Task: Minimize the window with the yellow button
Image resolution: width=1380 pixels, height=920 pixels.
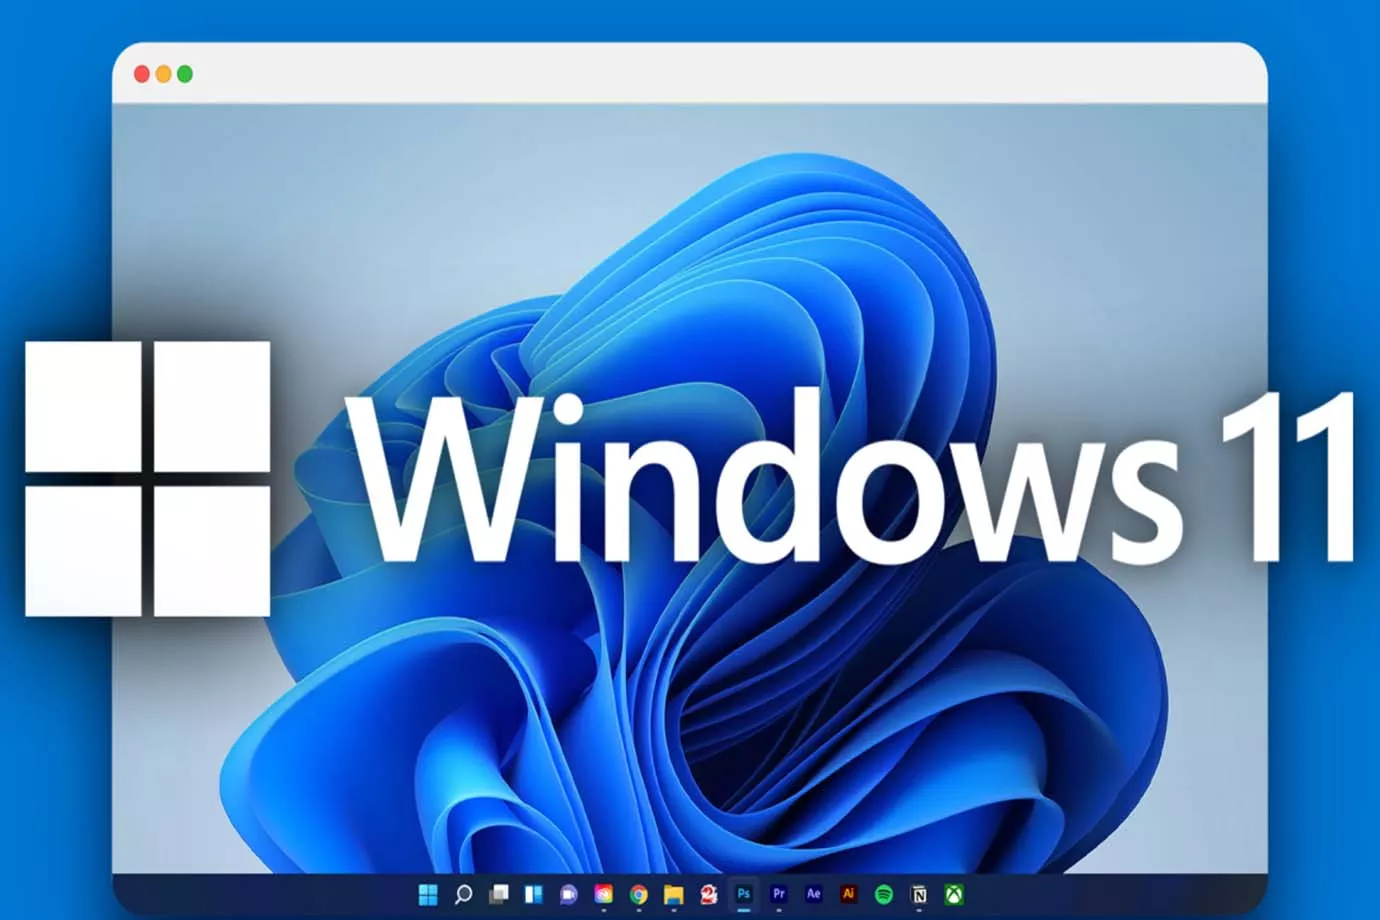Action: 163,74
